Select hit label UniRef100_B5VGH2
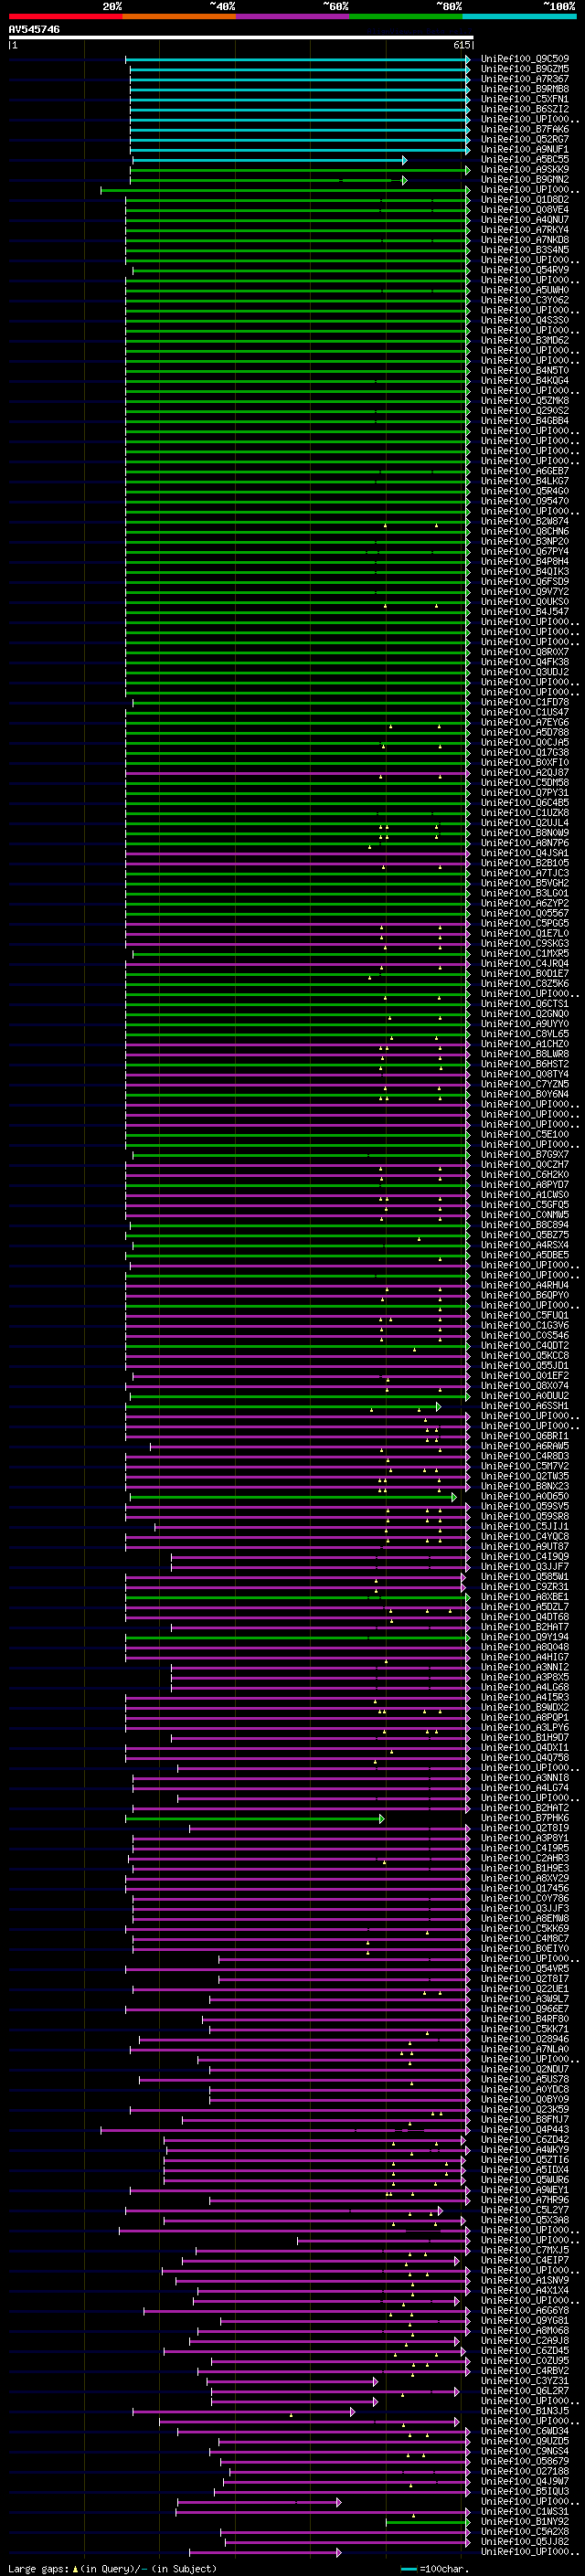 click(x=525, y=884)
